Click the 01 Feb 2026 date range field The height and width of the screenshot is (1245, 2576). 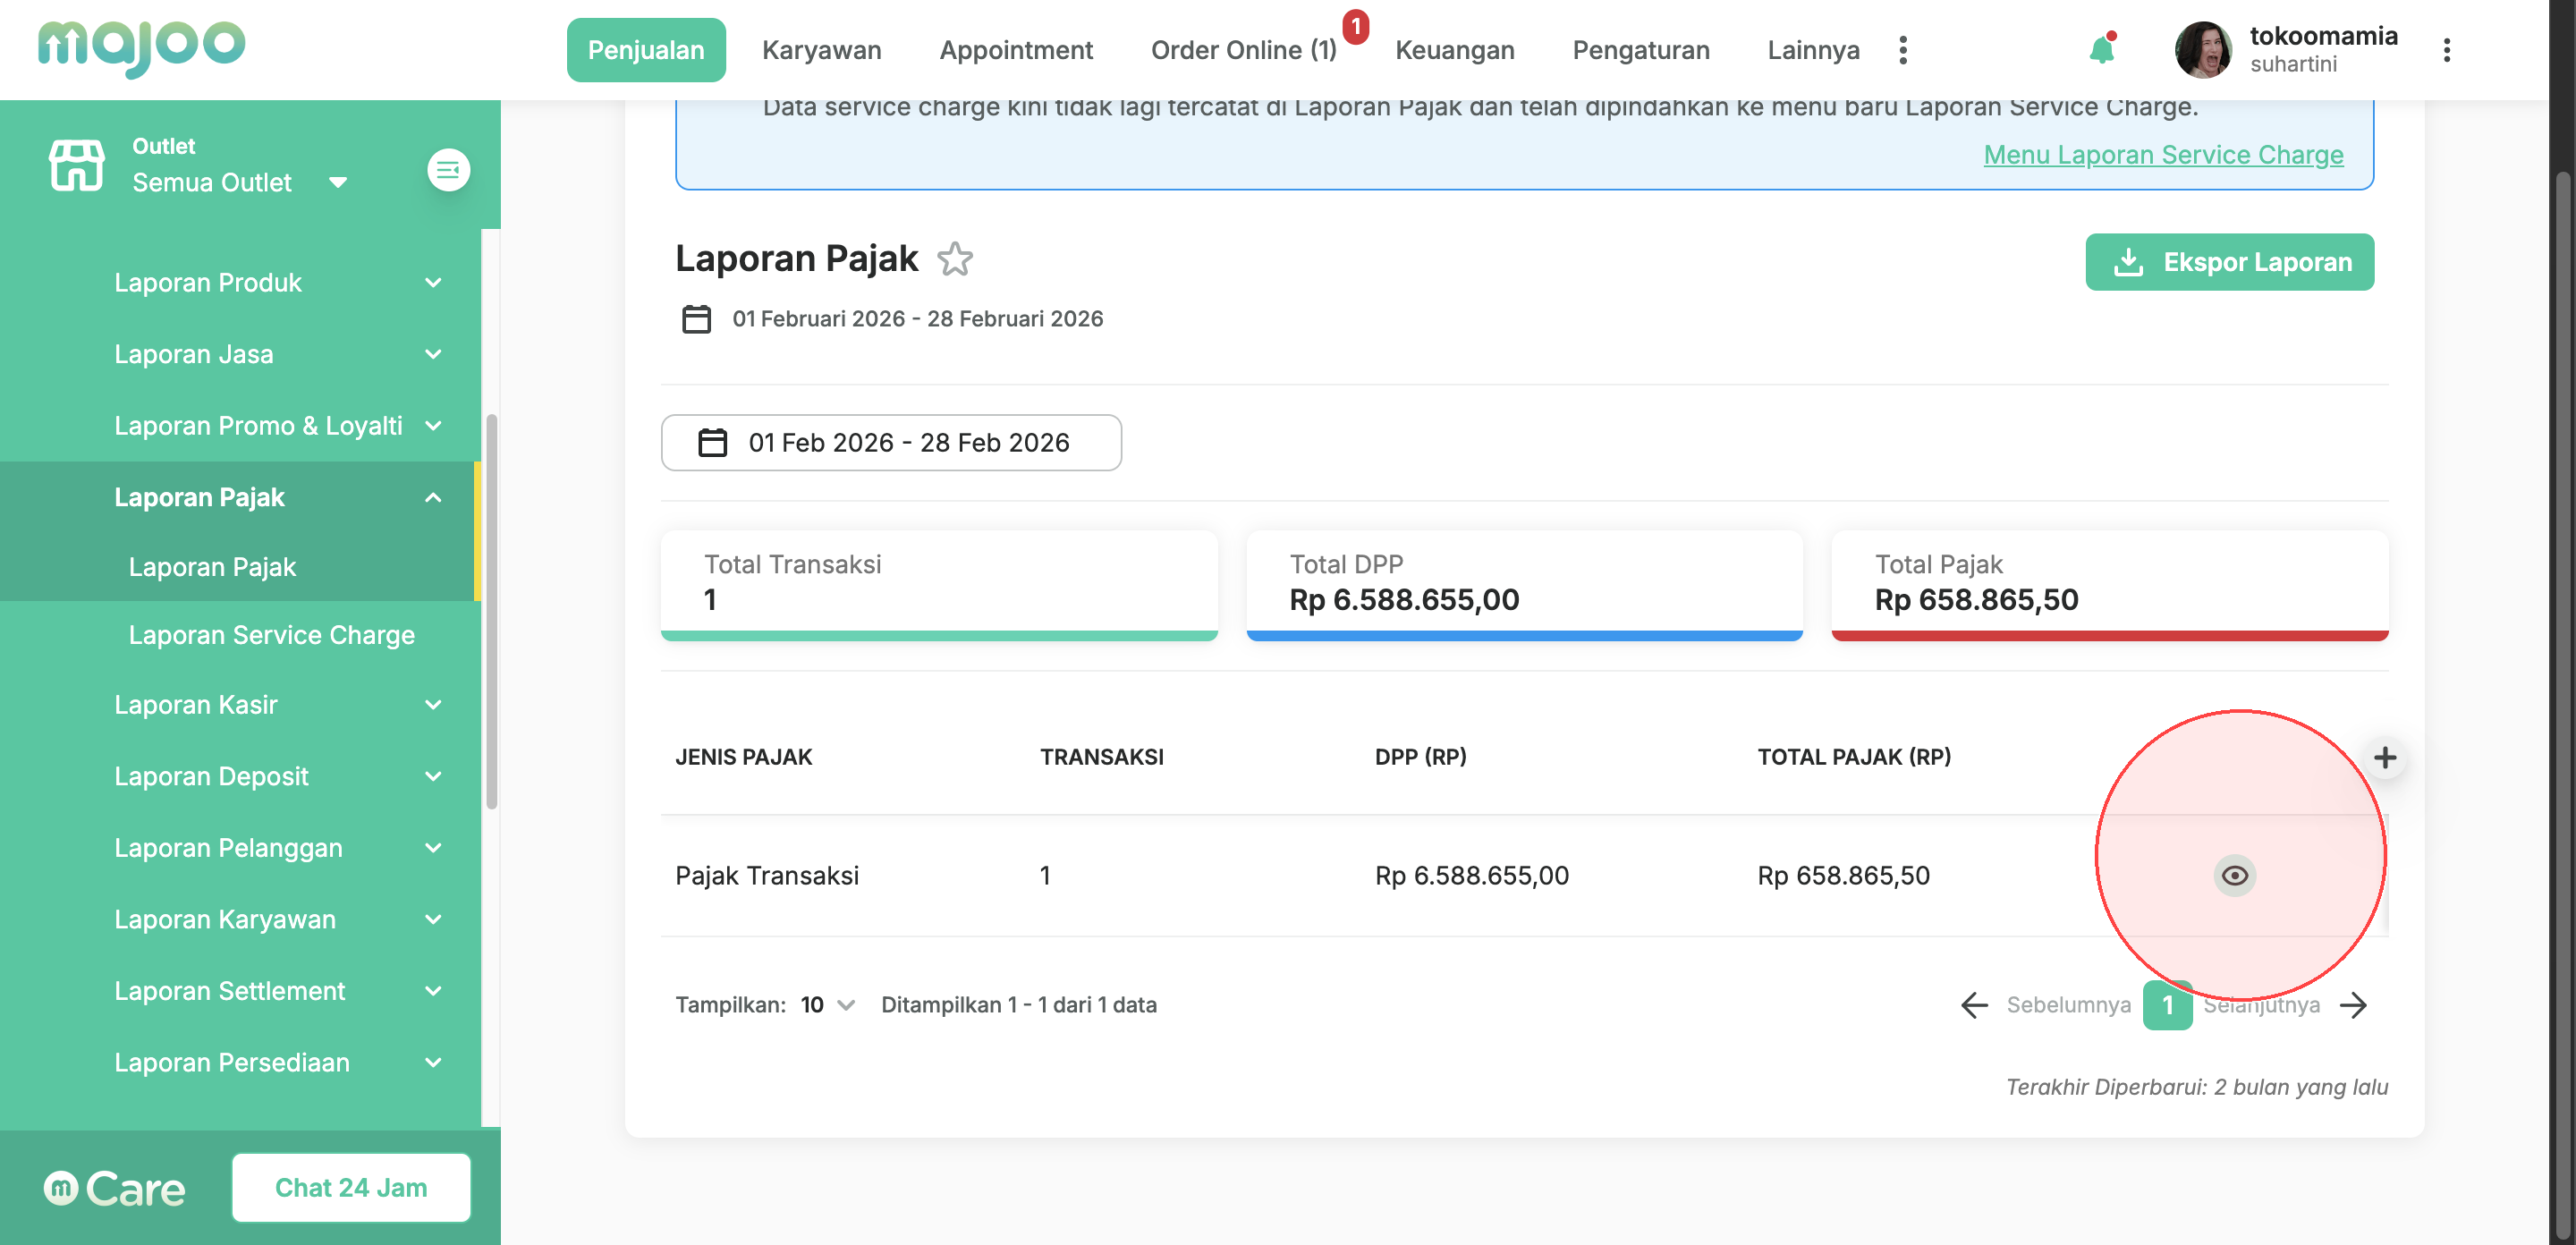[890, 442]
